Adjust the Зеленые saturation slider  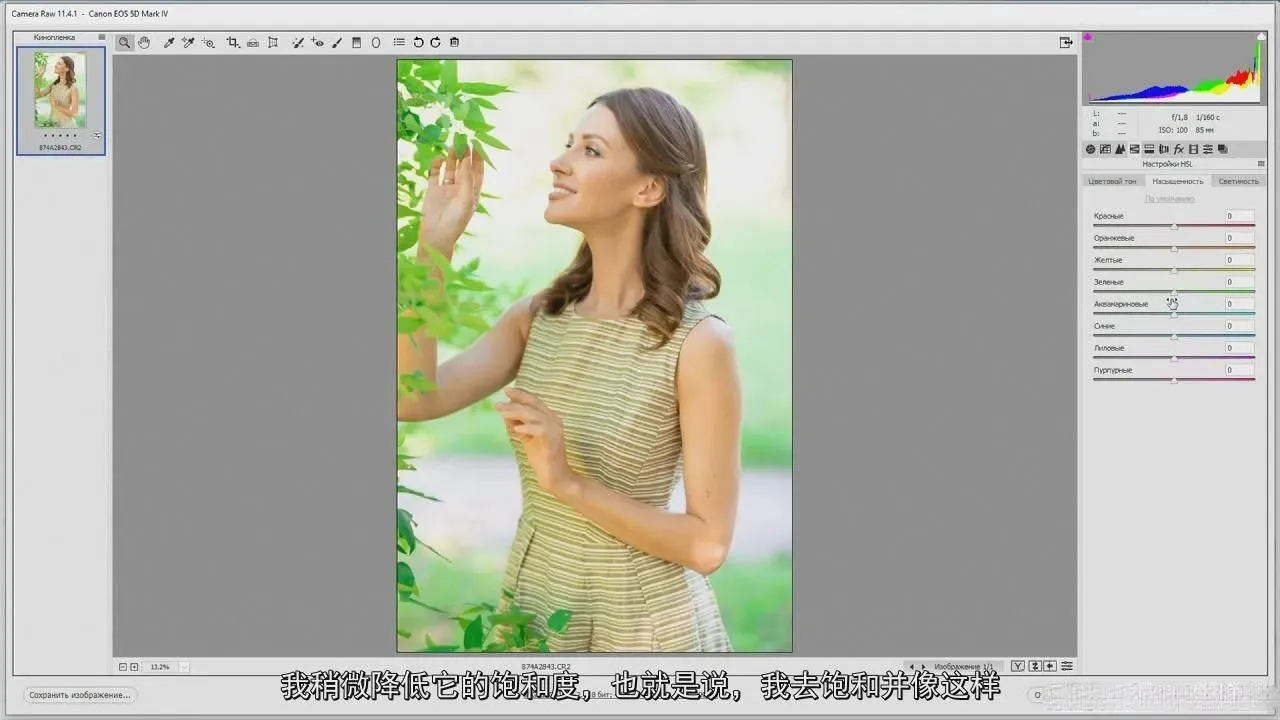(x=1174, y=292)
